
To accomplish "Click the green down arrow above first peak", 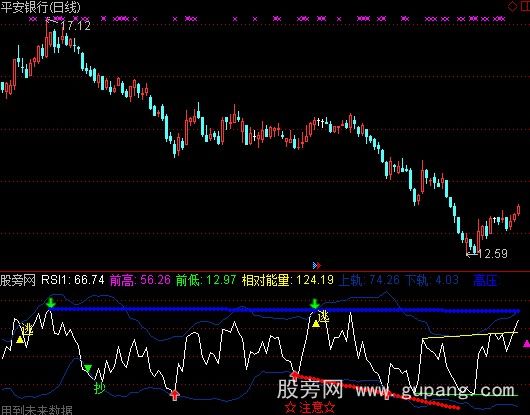I will (x=51, y=302).
